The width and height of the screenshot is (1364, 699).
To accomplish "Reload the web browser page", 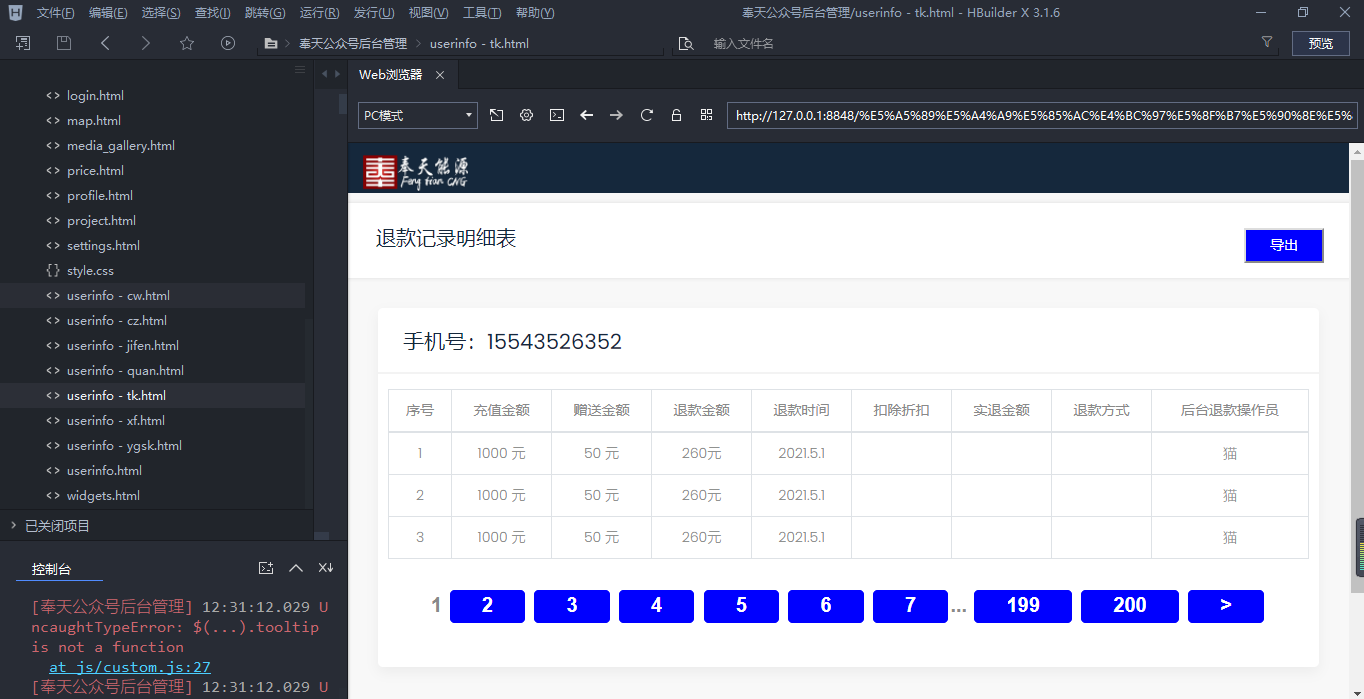I will point(646,115).
